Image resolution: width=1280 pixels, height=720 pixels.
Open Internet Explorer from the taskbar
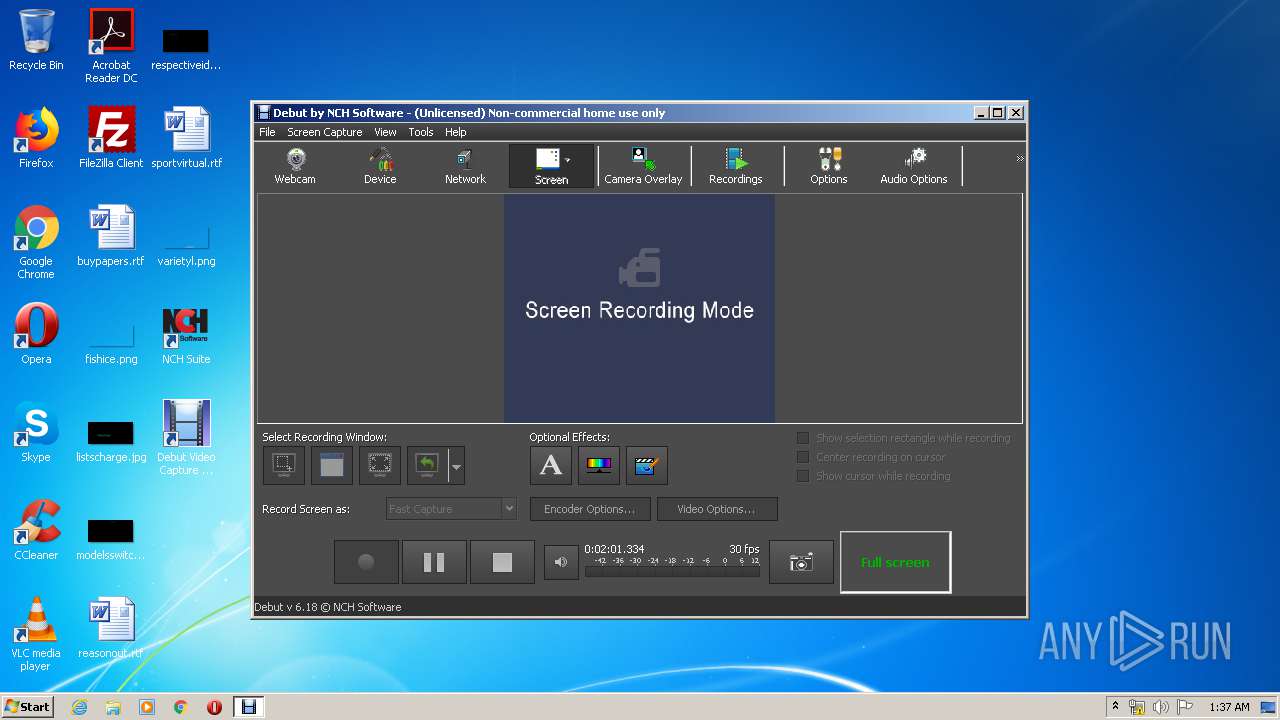point(79,707)
